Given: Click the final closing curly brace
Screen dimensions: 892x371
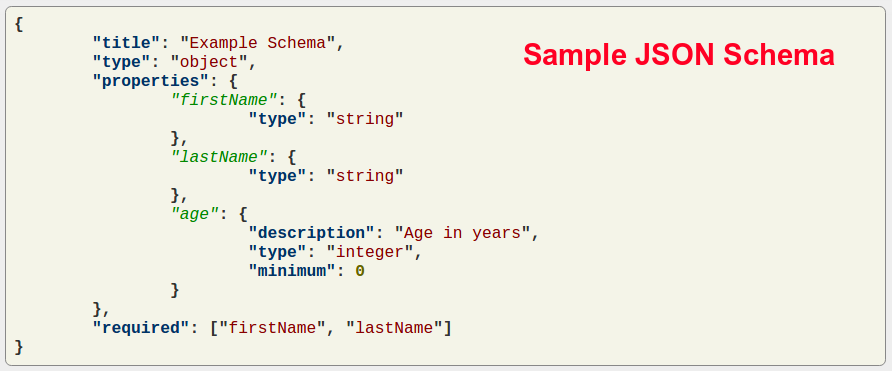Looking at the screenshot, I should 19,347.
